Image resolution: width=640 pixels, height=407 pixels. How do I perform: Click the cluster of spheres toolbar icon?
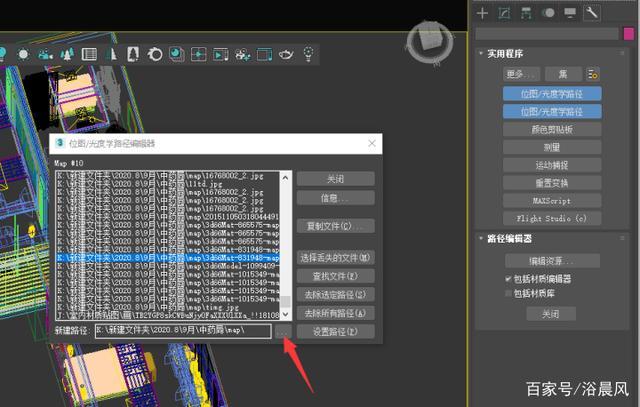242,54
